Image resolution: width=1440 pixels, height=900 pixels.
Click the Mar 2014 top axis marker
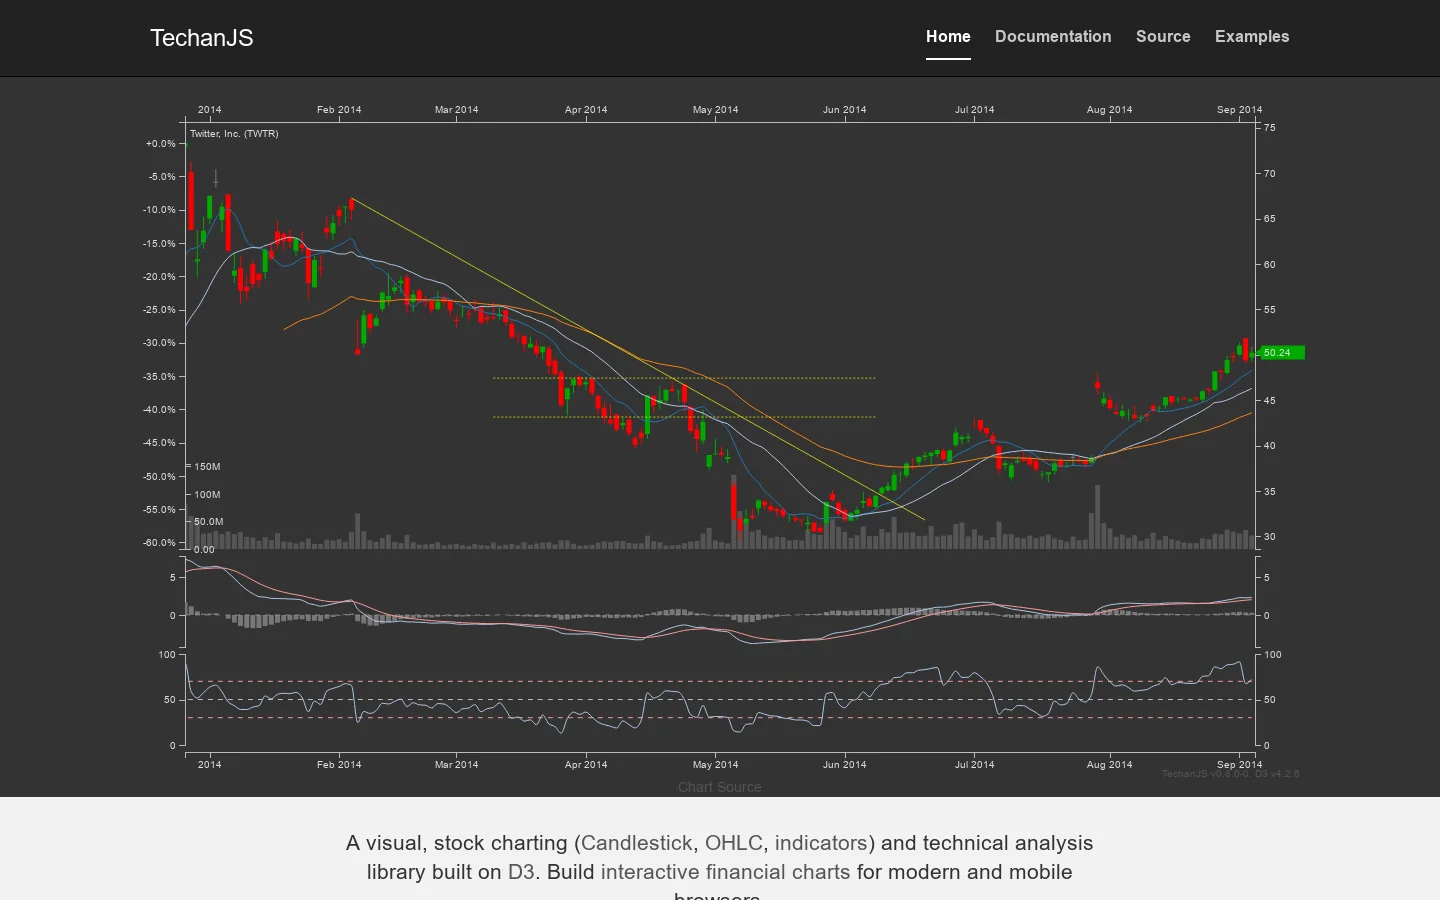coord(456,110)
